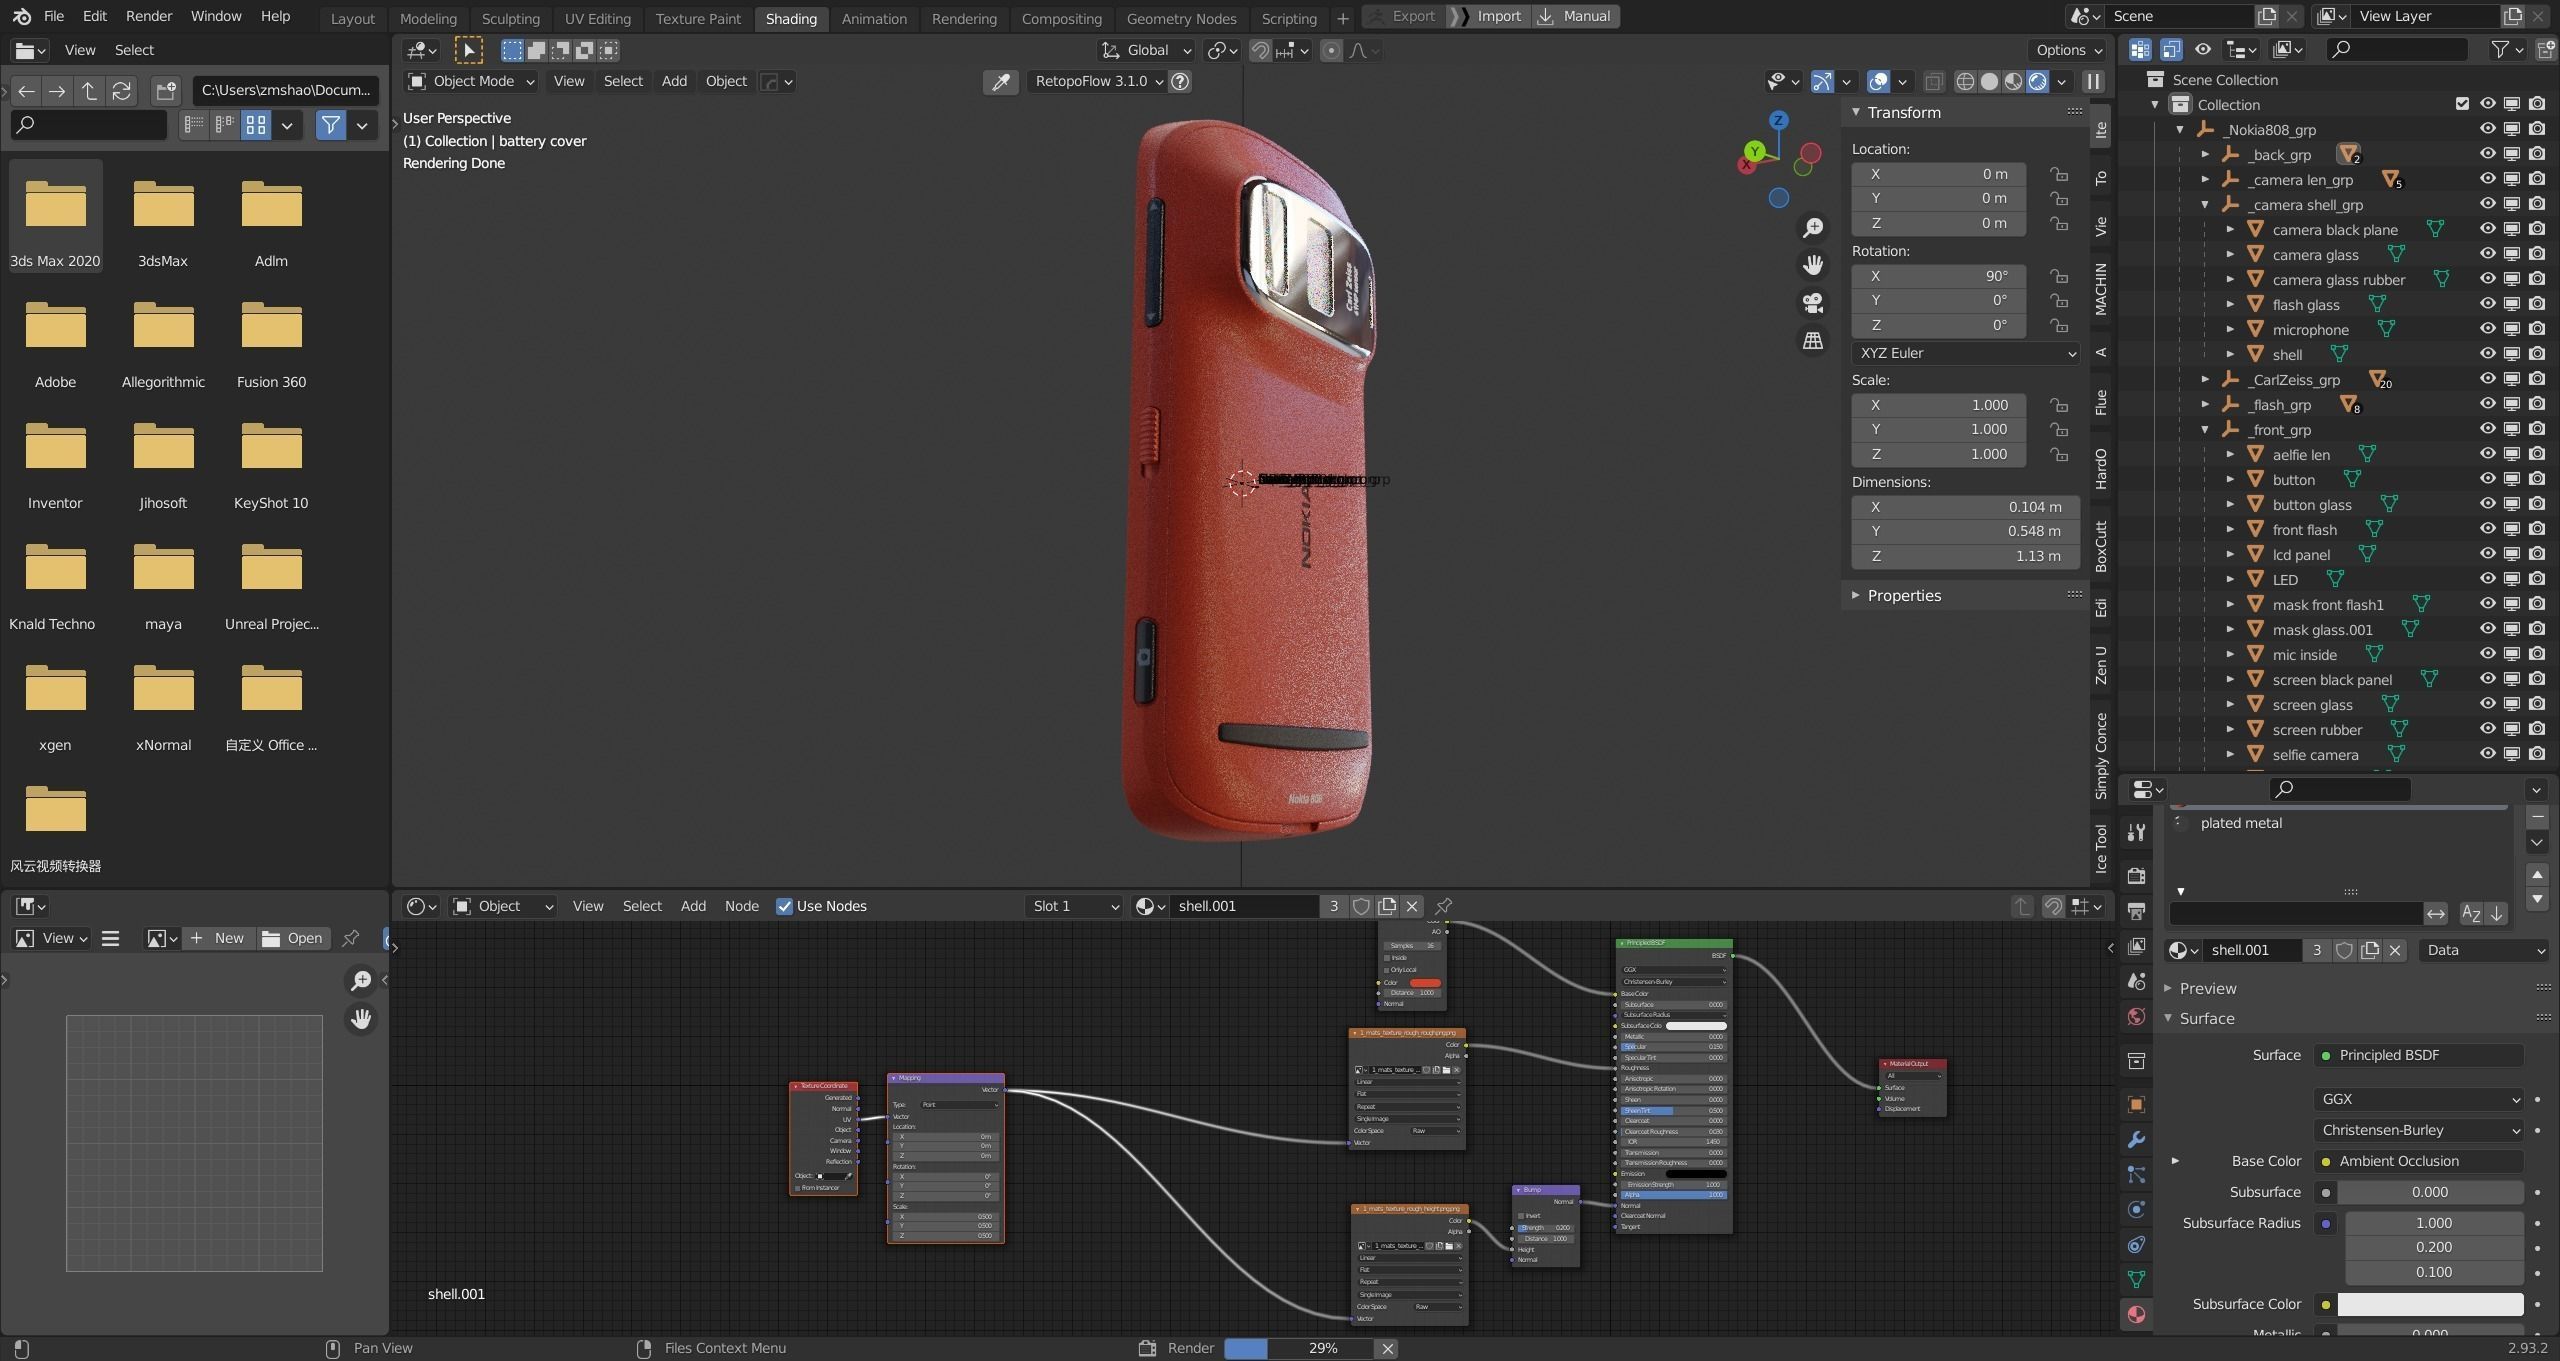Toggle file filter funnel icon
Screen dimensions: 2560x1361
click(x=330, y=125)
